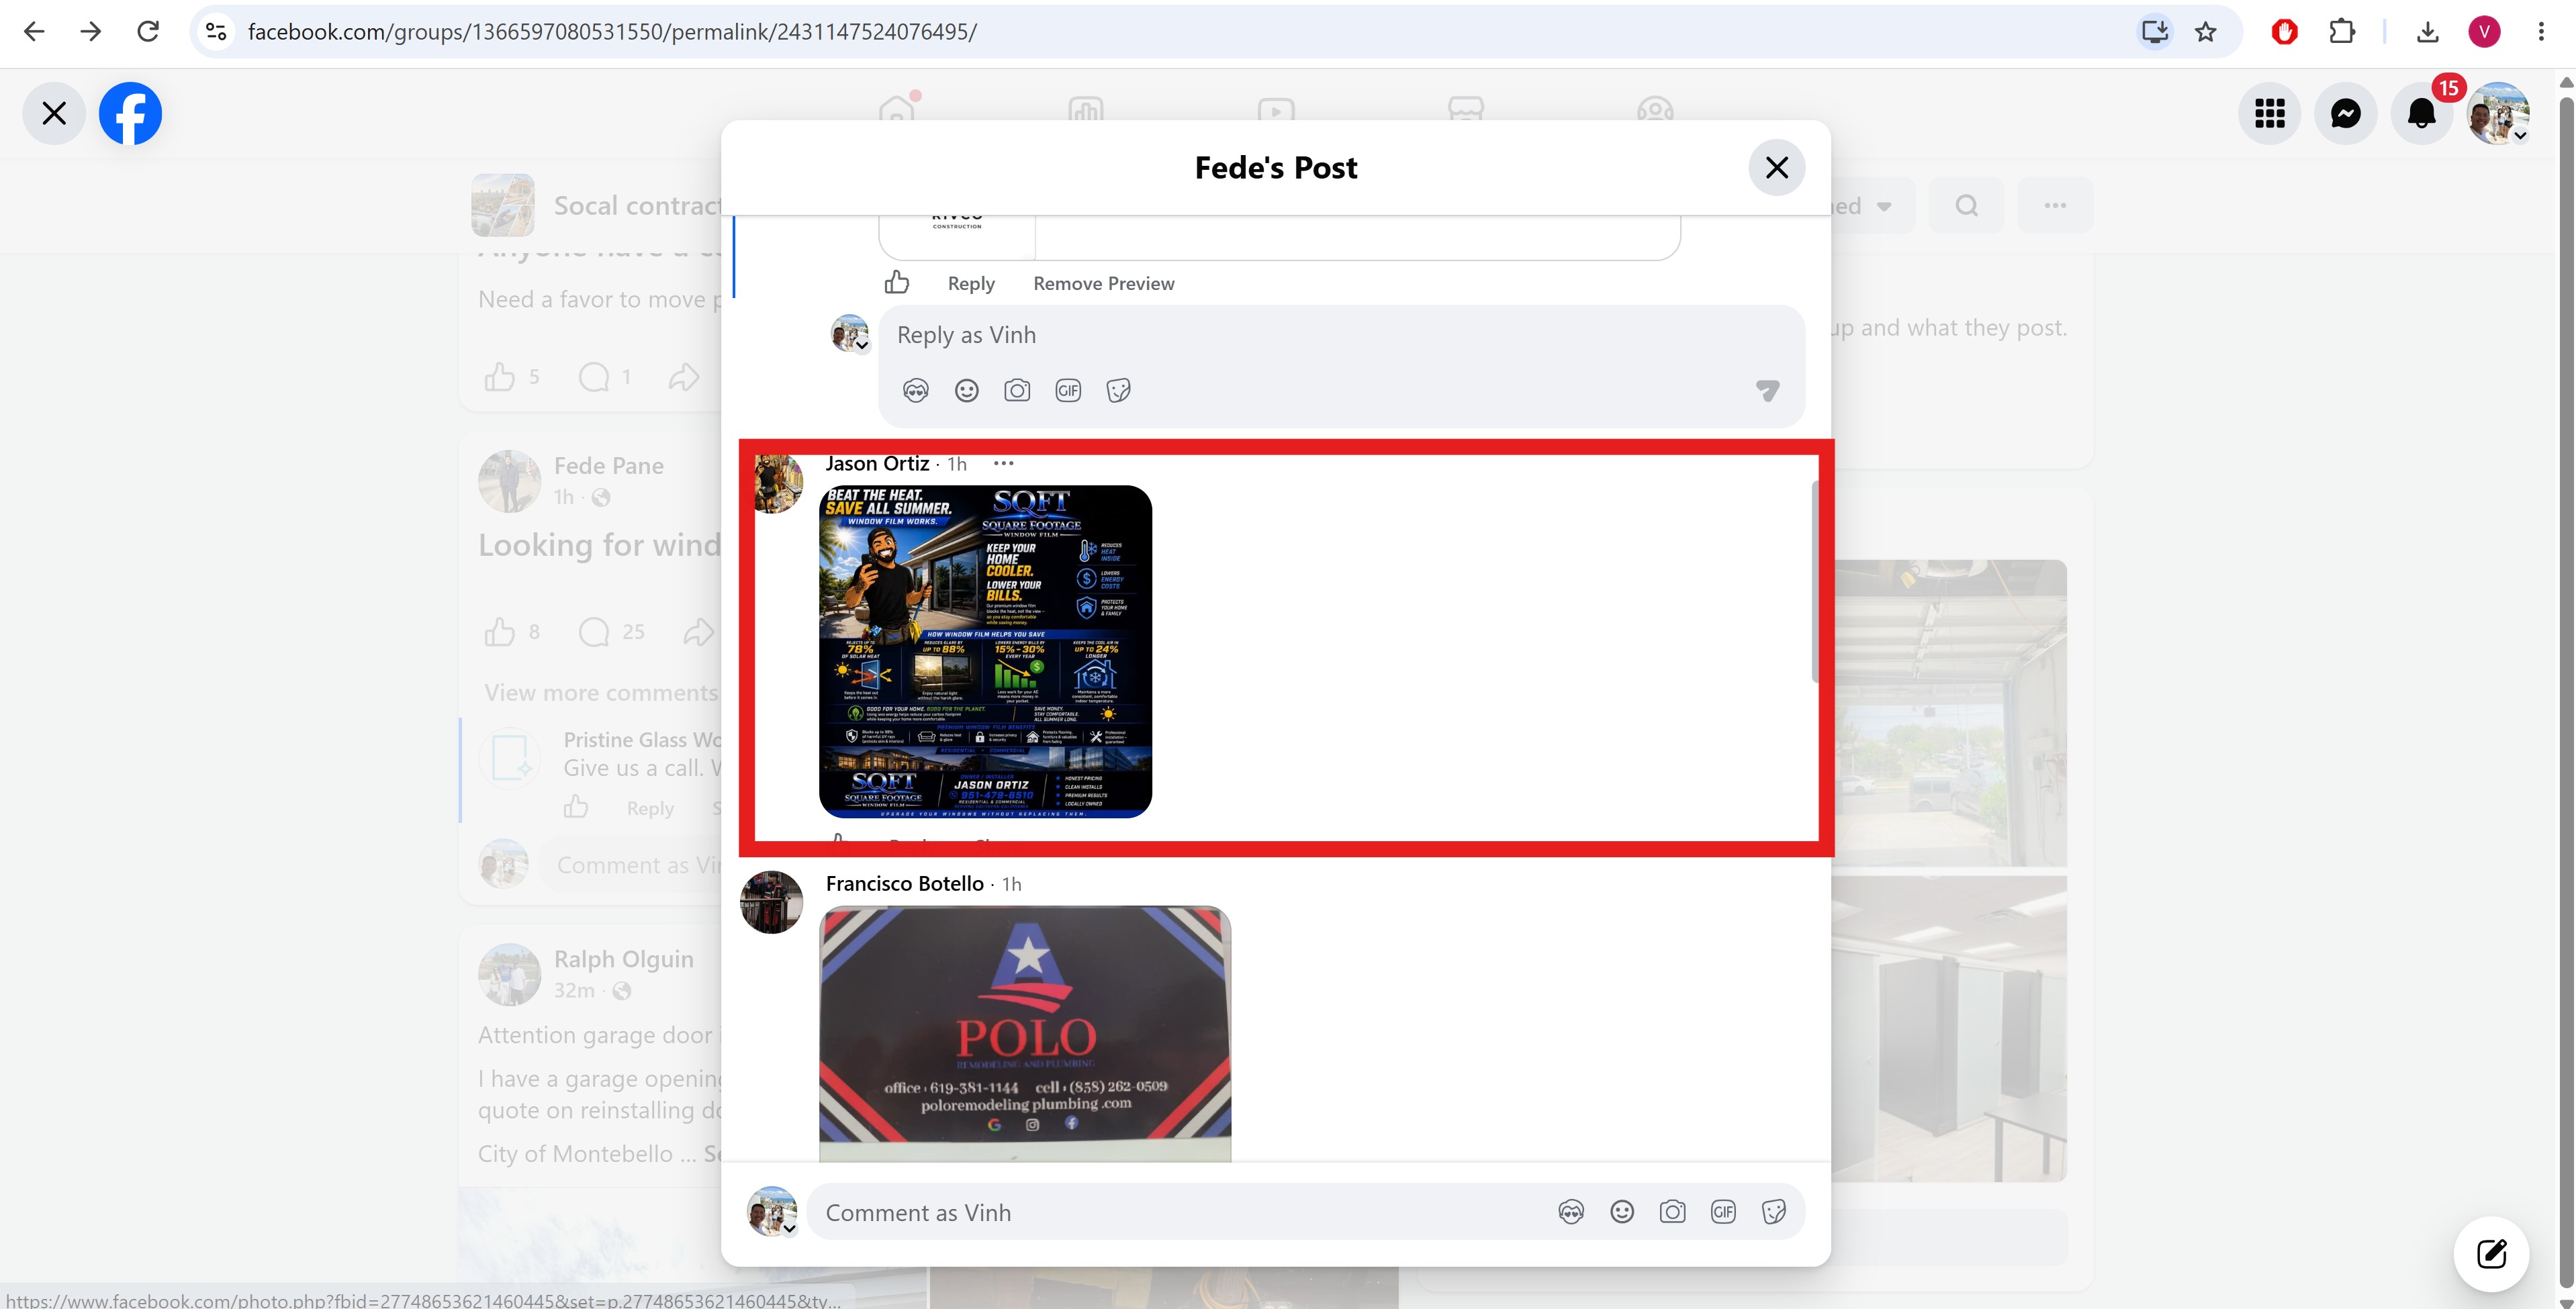Insert an emoji in the reply box
This screenshot has width=2576, height=1309.
point(967,390)
